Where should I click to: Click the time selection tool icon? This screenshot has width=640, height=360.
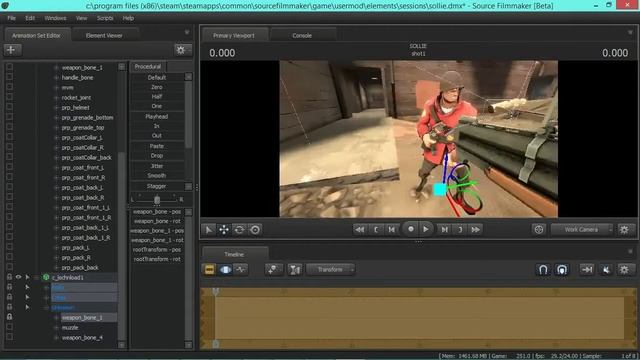click(x=294, y=270)
